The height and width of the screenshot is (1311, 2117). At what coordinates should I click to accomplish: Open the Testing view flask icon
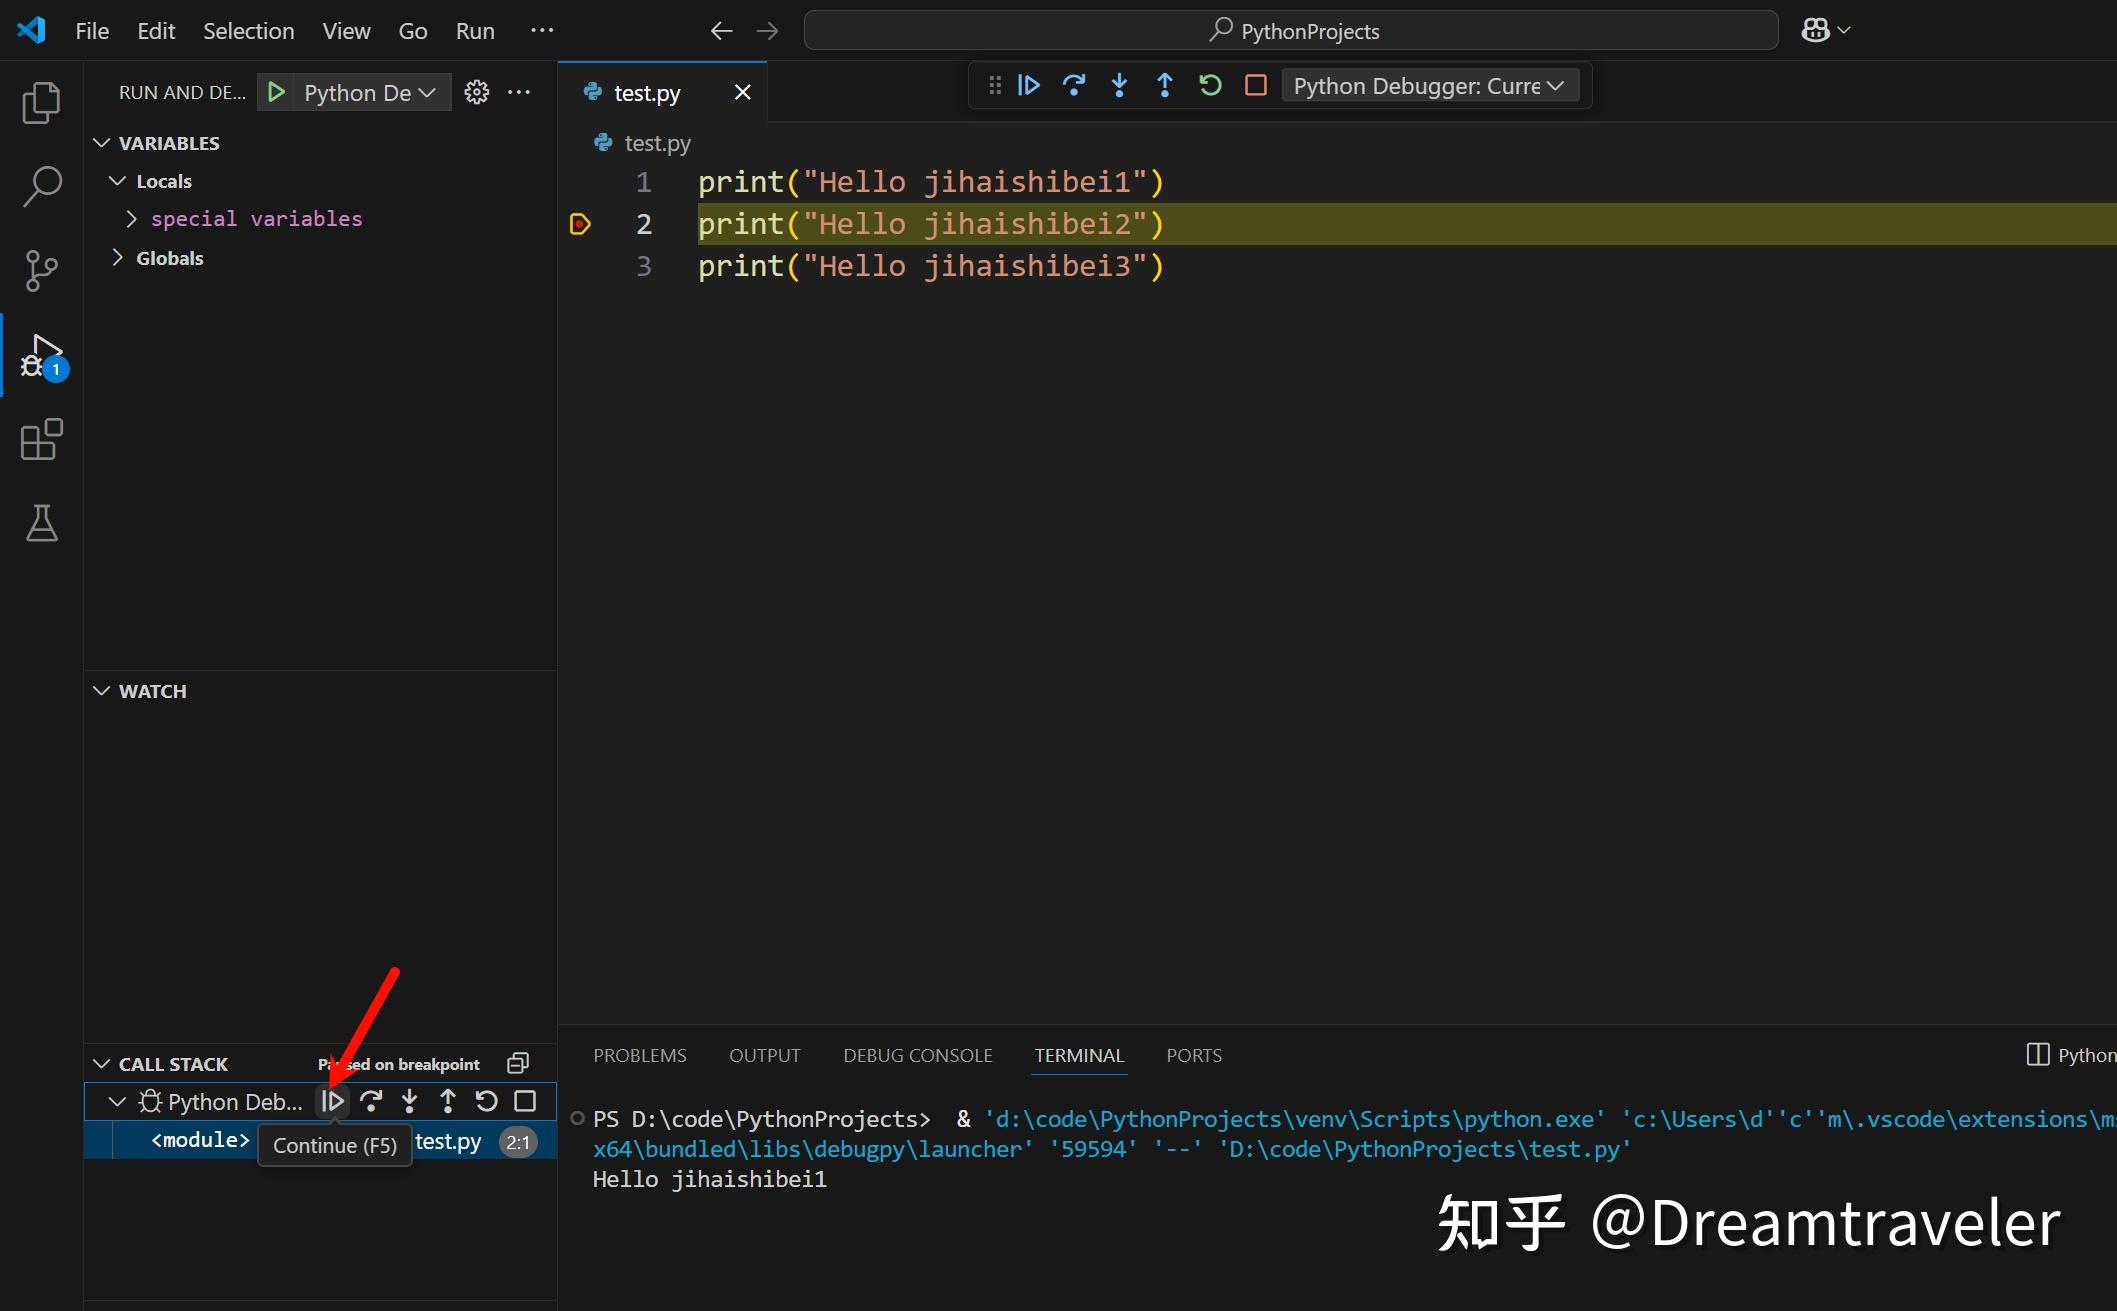pos(41,523)
